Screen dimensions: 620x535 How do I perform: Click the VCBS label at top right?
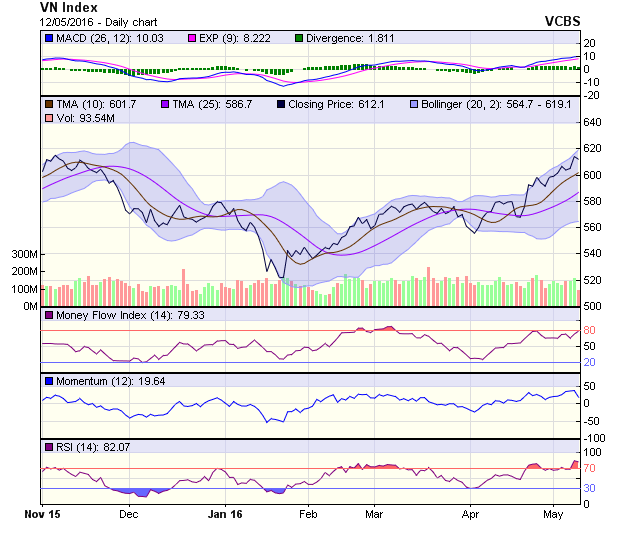pyautogui.click(x=562, y=20)
